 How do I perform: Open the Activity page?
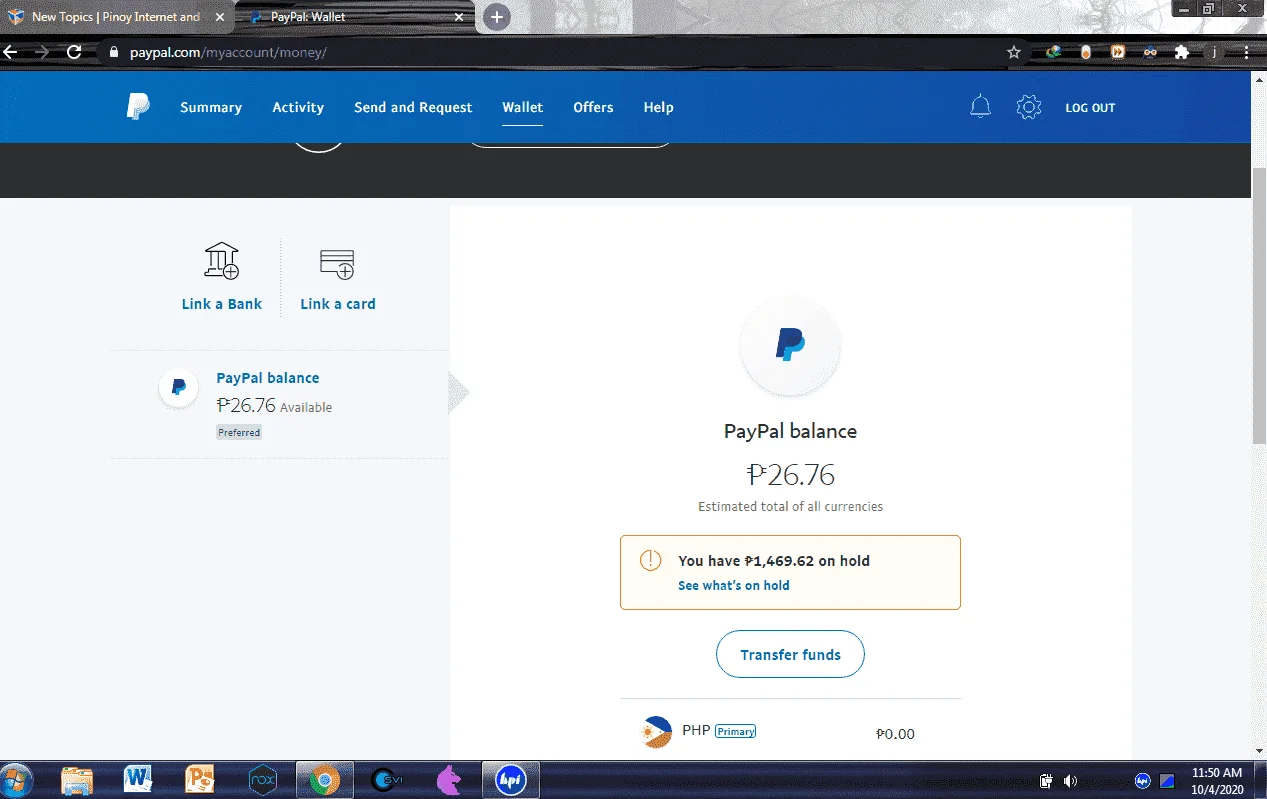(x=298, y=107)
